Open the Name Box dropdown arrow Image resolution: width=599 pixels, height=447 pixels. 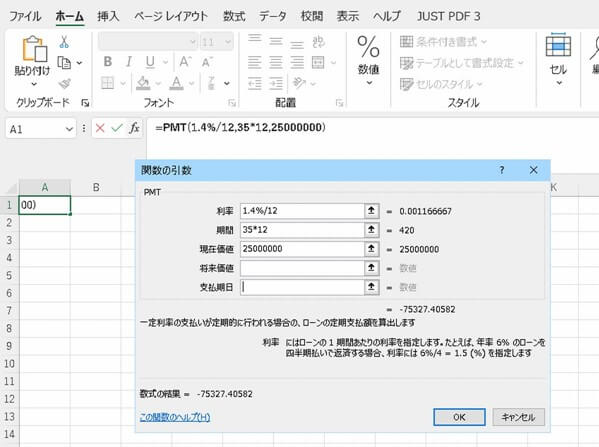tap(69, 129)
